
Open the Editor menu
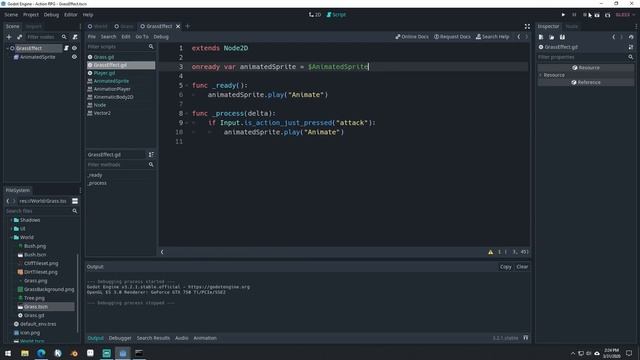pyautogui.click(x=70, y=15)
